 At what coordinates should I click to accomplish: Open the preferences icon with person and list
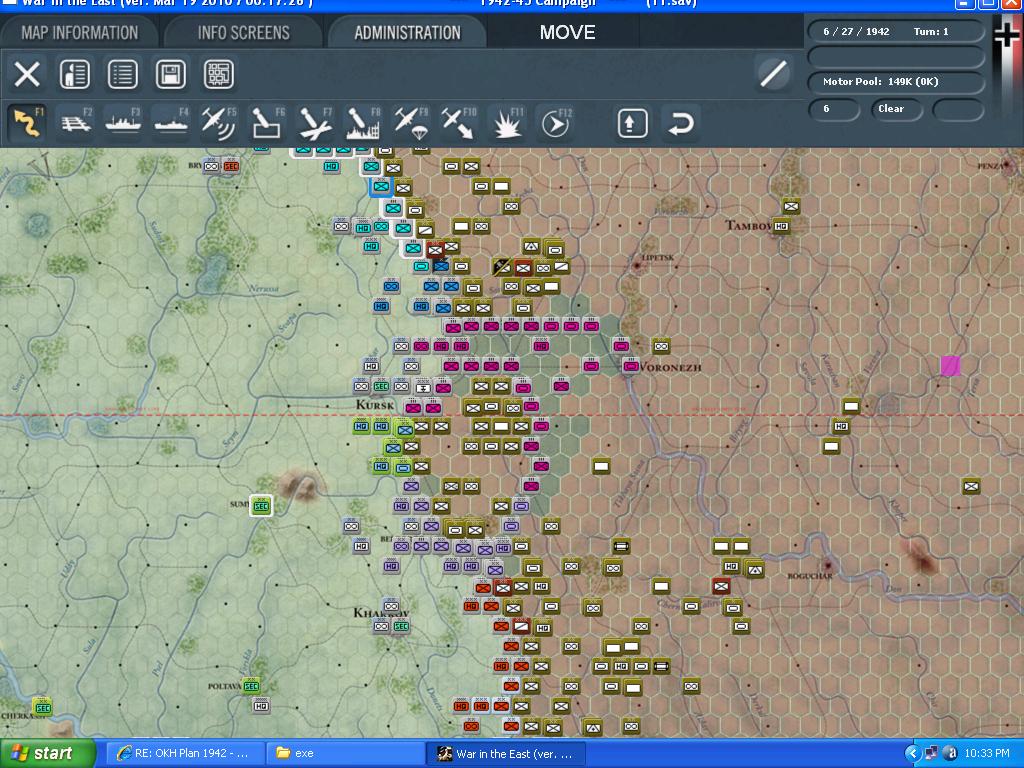[74, 74]
